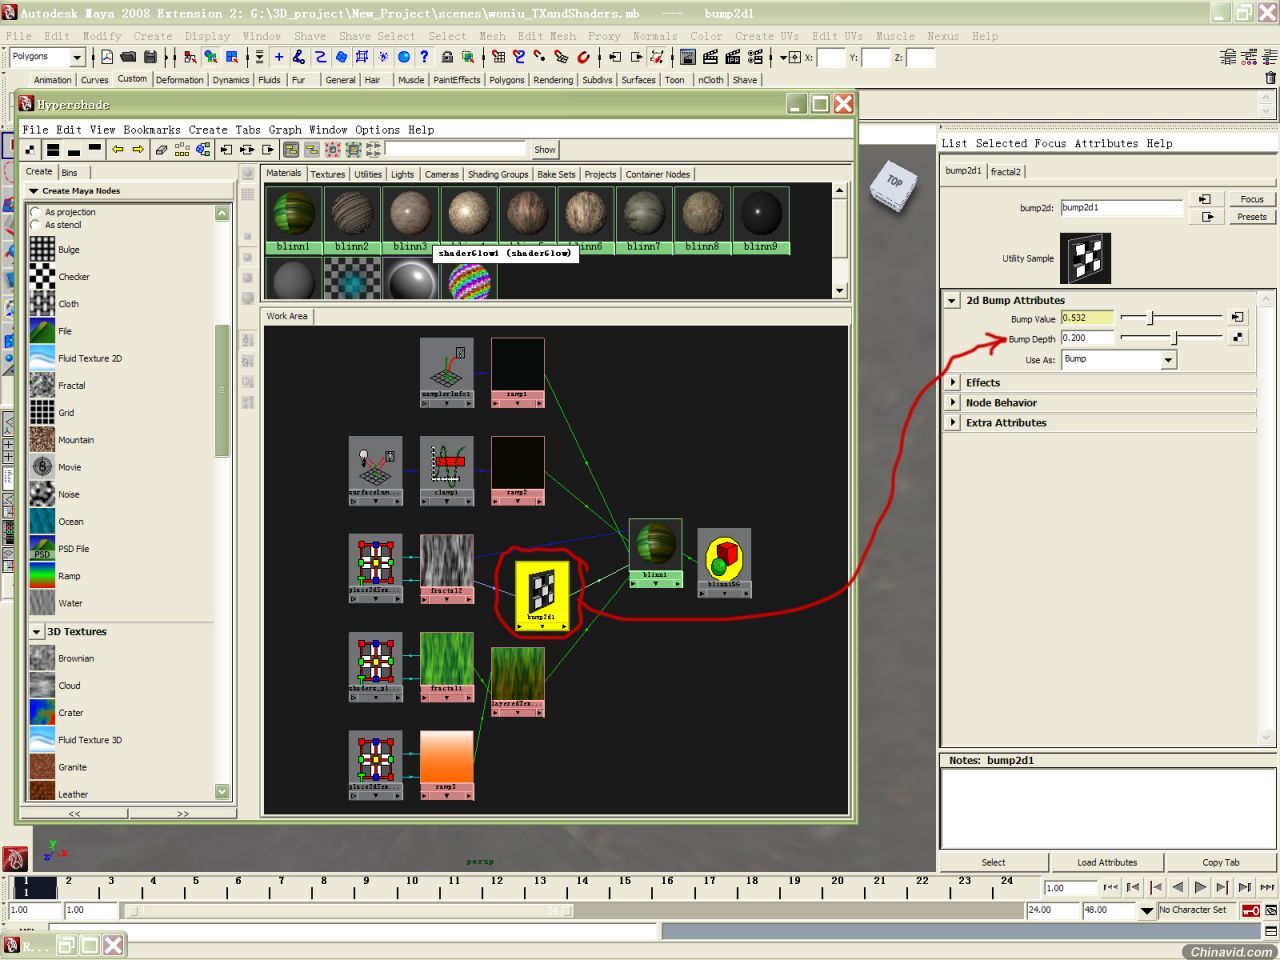Click the bump2d input connection button
Screen dimensions: 1280x960
click(1204, 199)
